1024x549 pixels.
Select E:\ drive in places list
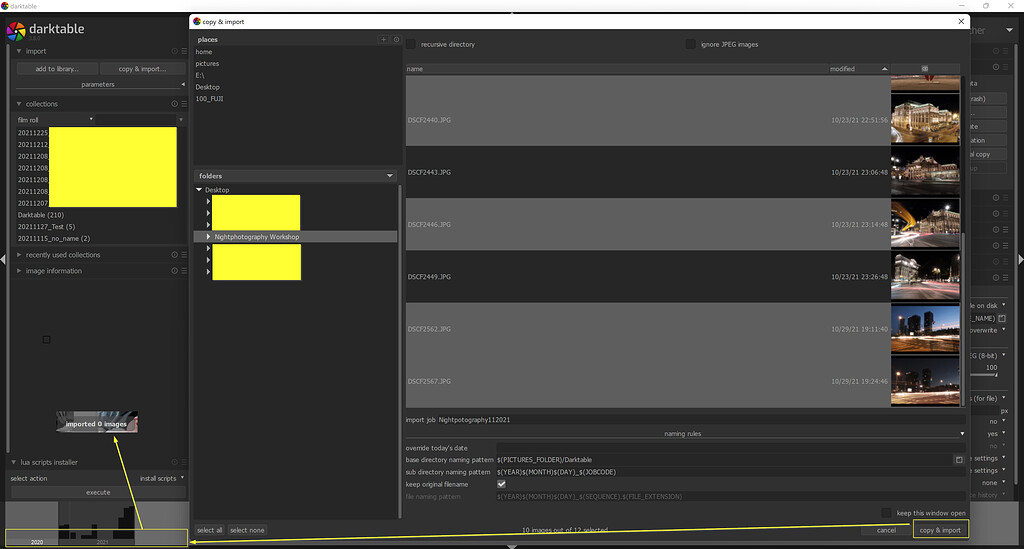click(200, 75)
